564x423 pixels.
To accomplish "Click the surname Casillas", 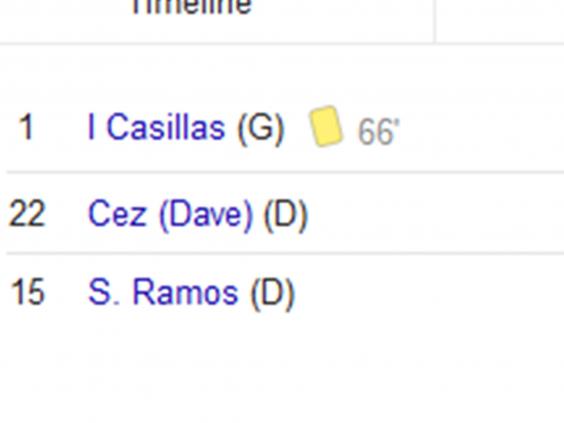I will (x=166, y=127).
